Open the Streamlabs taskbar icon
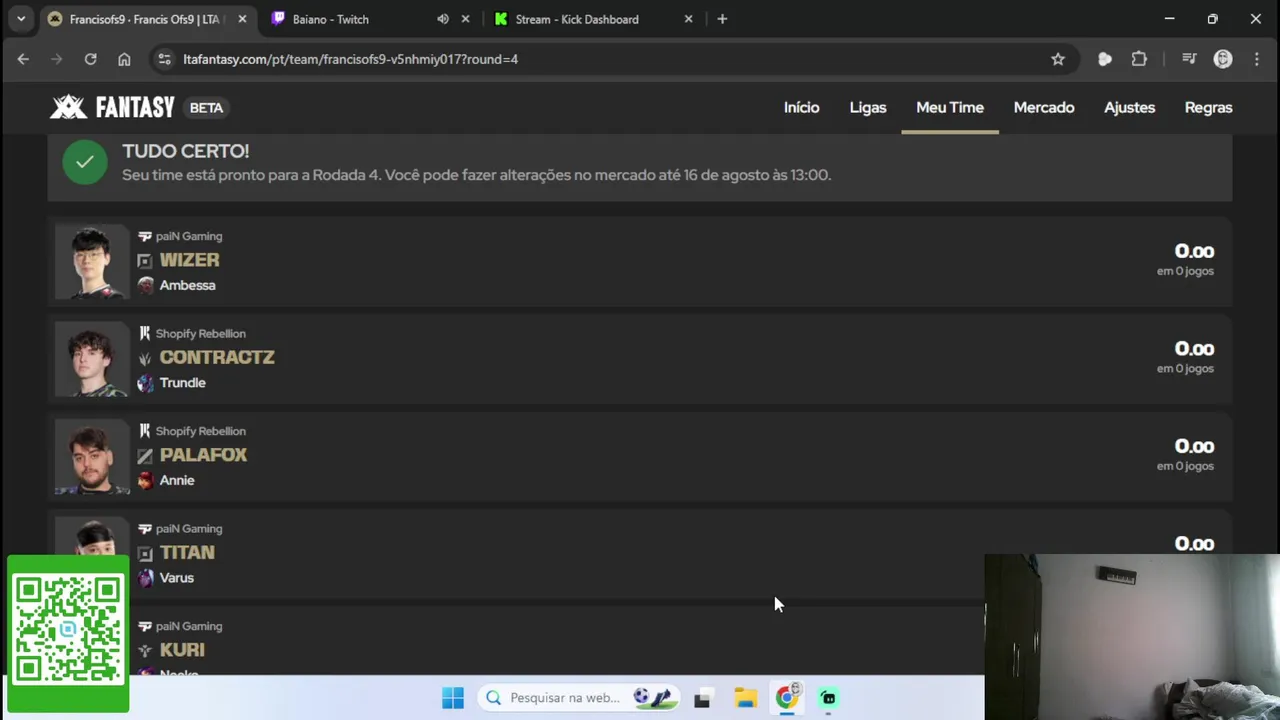The width and height of the screenshot is (1280, 720). pos(829,698)
